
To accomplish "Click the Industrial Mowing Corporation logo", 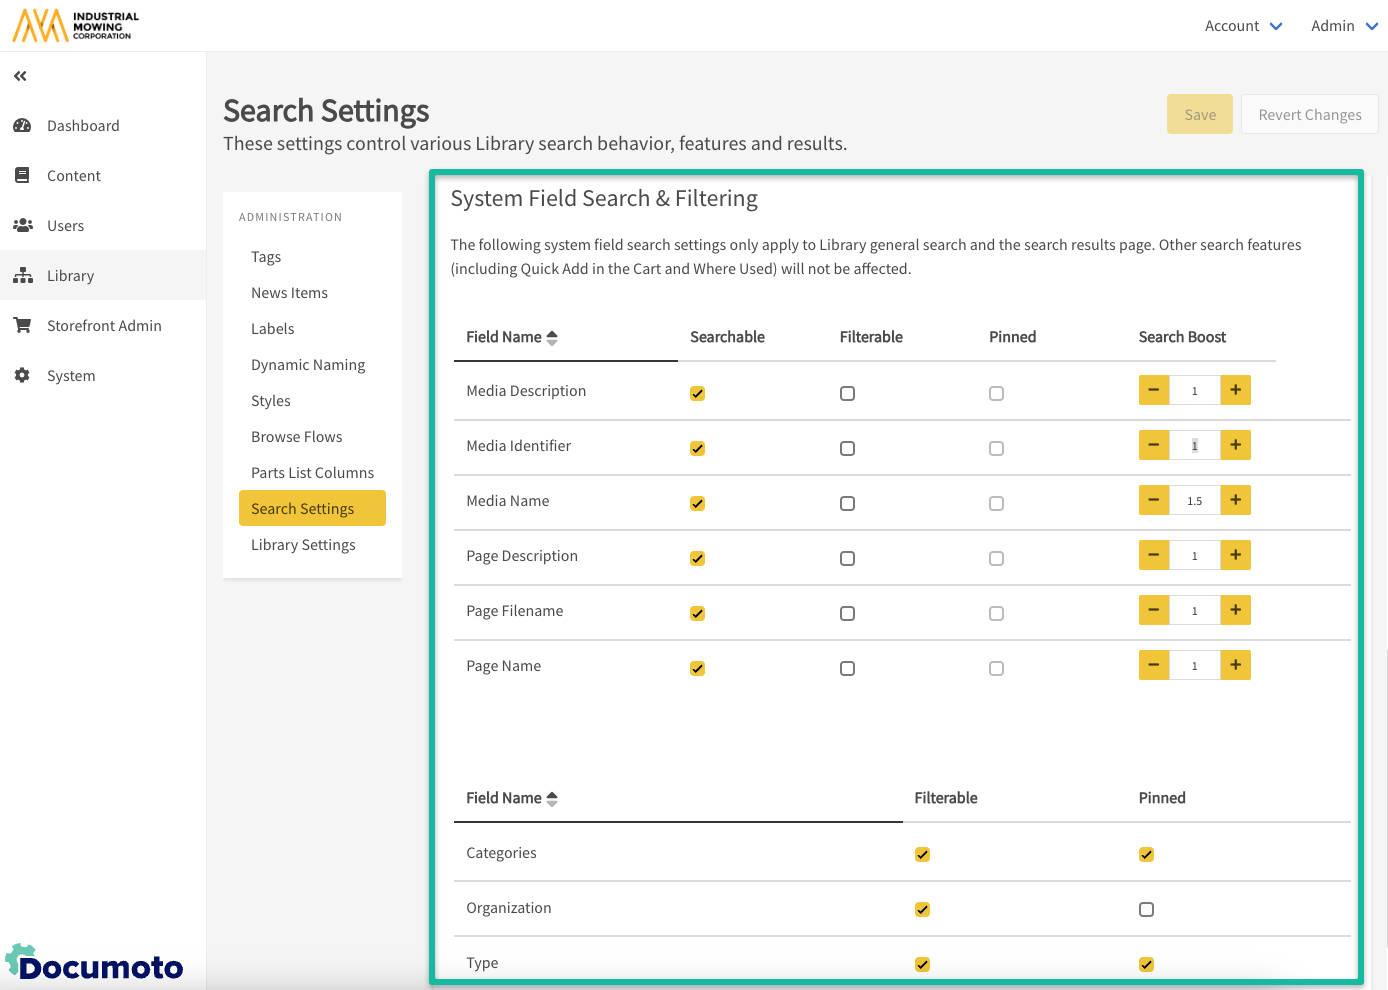I will click(76, 25).
